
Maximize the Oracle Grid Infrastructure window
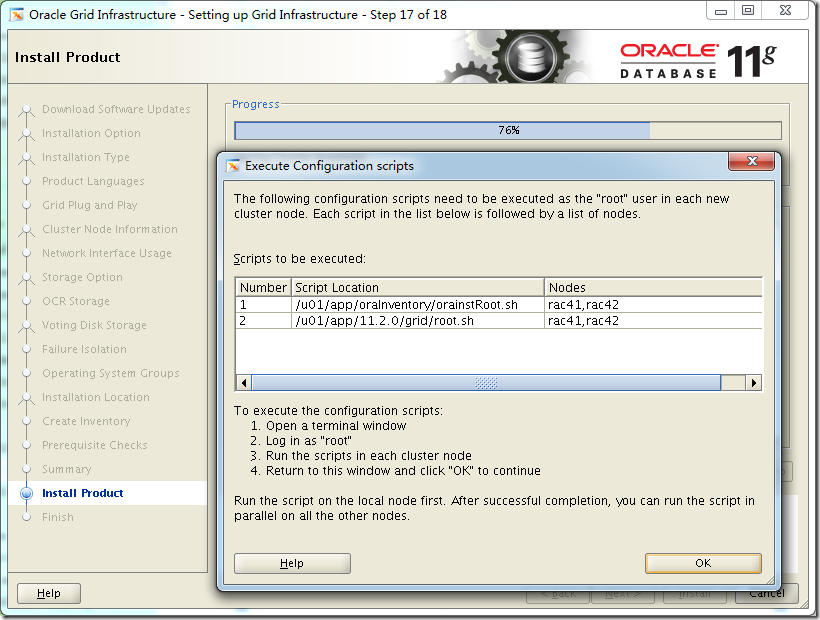tap(748, 10)
